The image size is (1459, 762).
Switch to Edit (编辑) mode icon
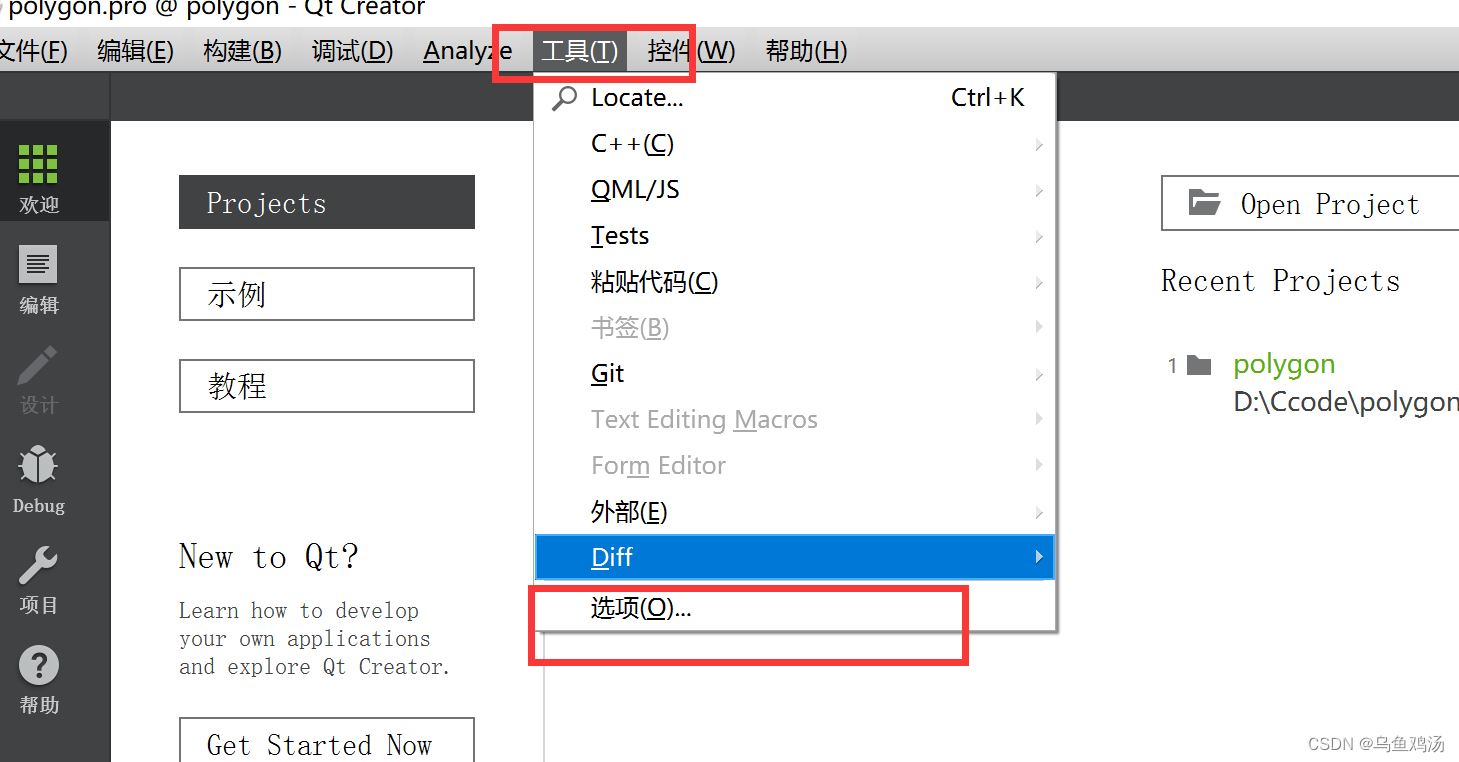[x=38, y=265]
